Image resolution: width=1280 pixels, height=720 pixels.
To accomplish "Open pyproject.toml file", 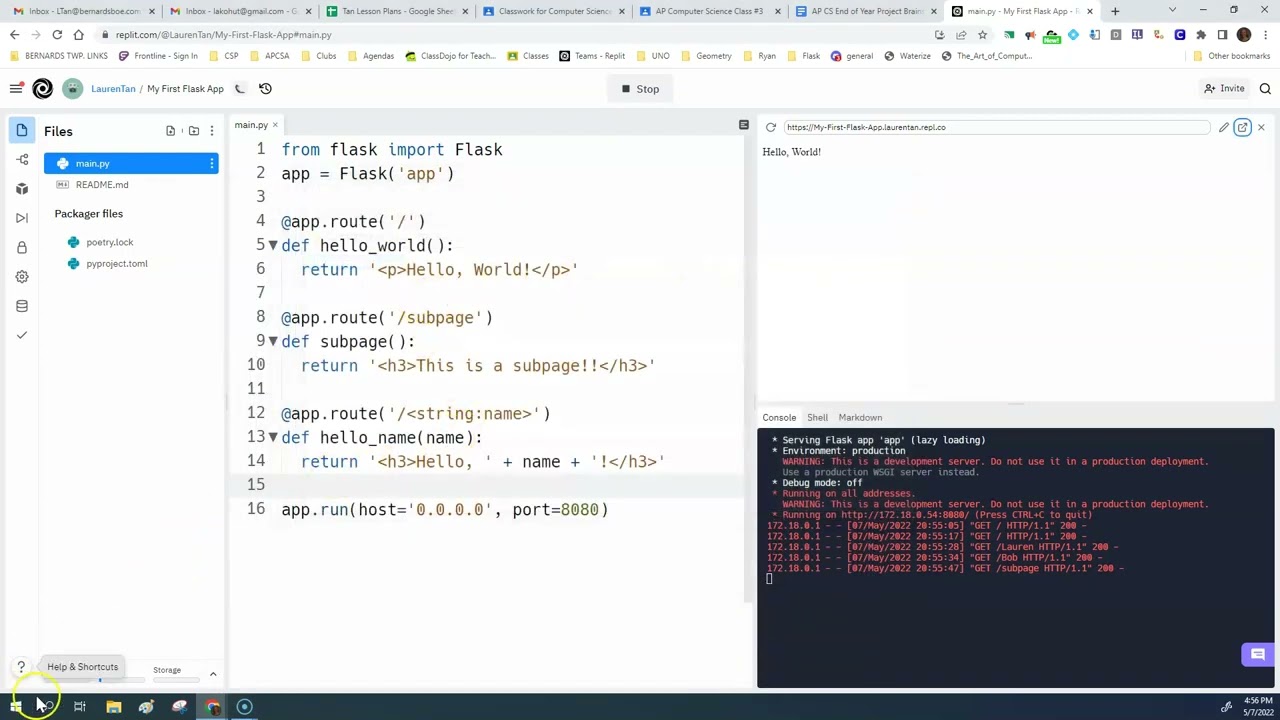I will click(x=116, y=264).
